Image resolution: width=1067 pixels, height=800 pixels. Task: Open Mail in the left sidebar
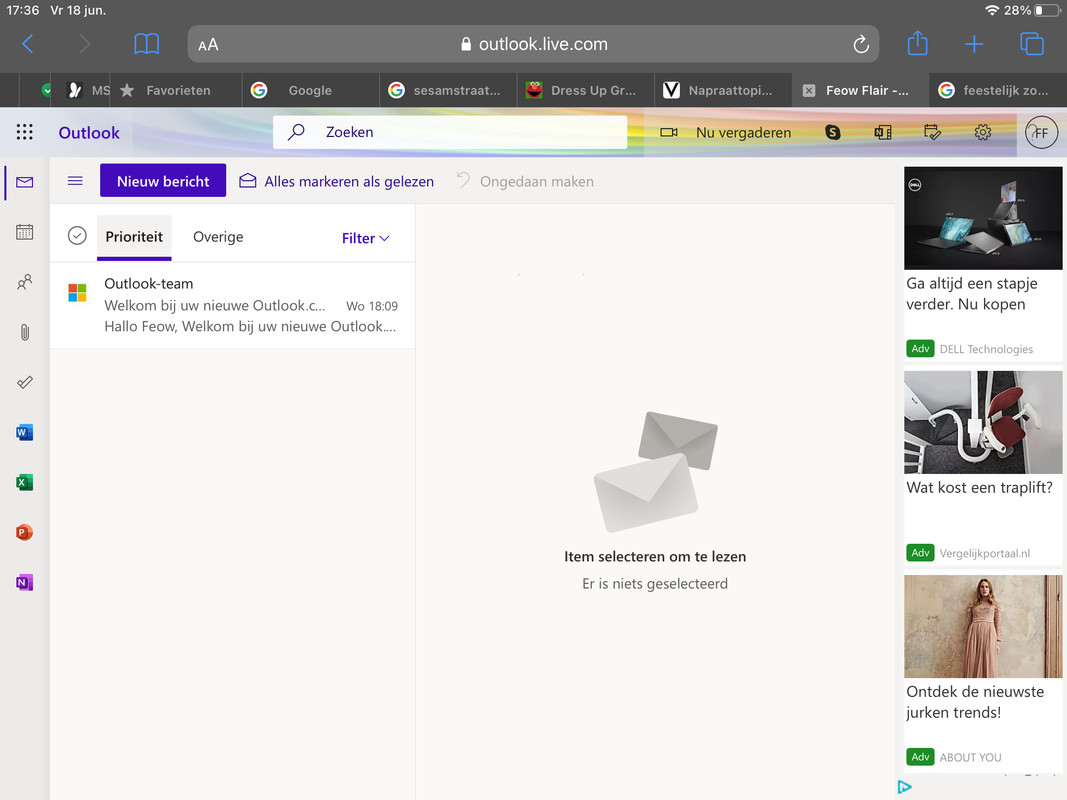tap(24, 182)
